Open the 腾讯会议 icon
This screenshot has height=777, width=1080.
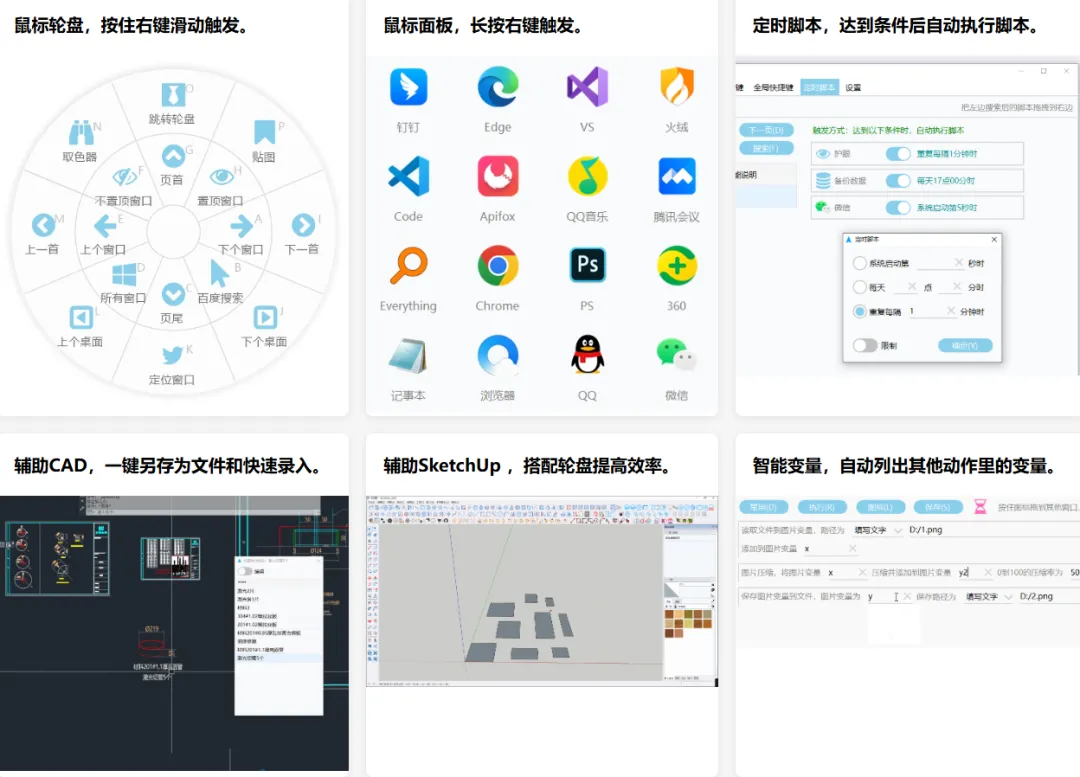(x=677, y=176)
